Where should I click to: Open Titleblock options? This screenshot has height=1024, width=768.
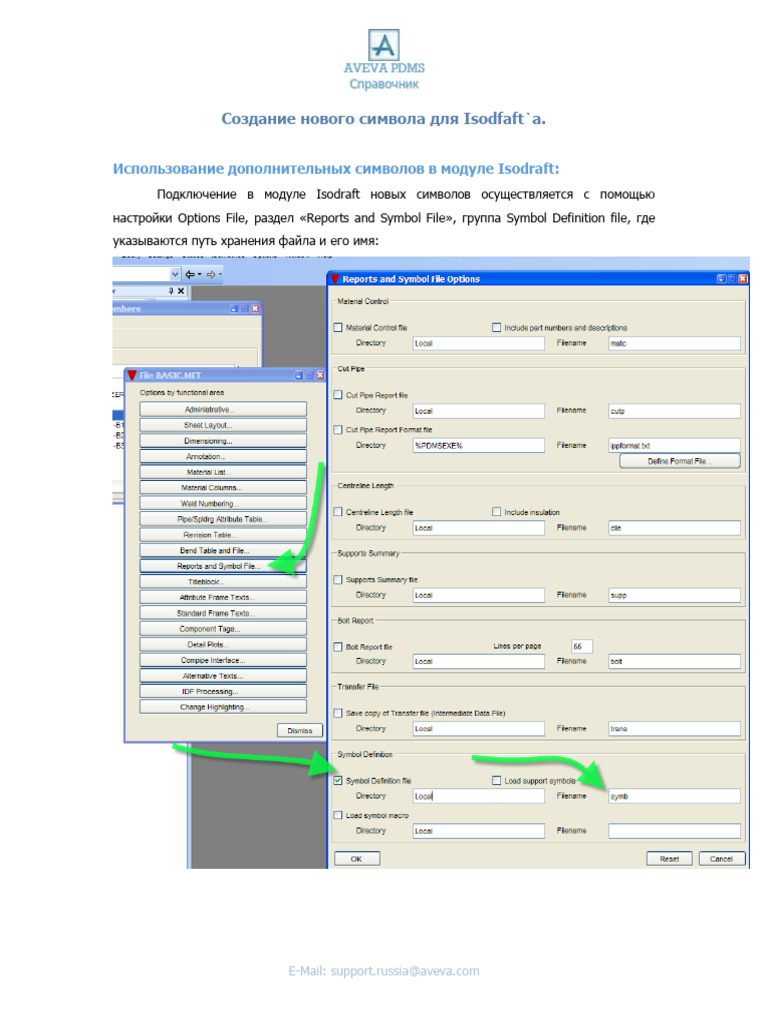223,582
